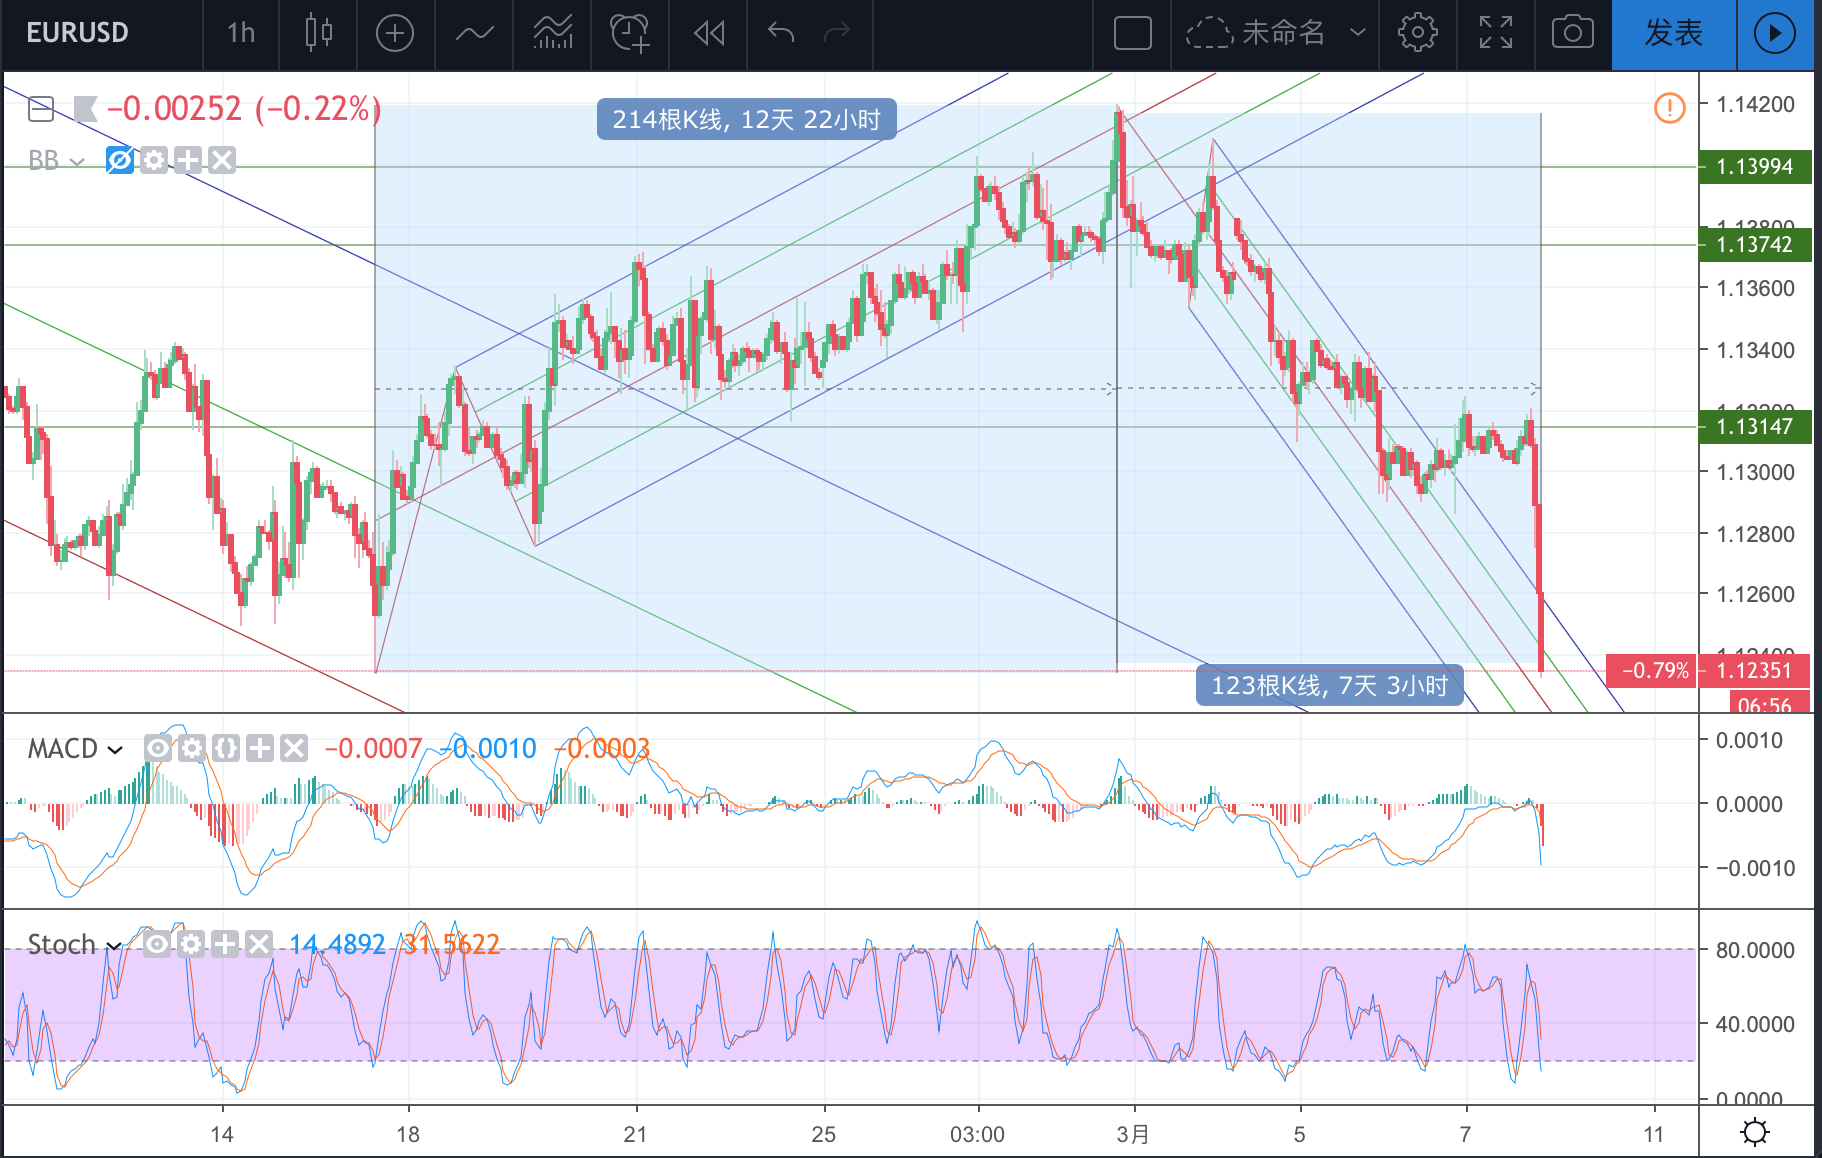Enter fullscreen mode with the expand icon
The width and height of the screenshot is (1822, 1158).
pos(1496,33)
